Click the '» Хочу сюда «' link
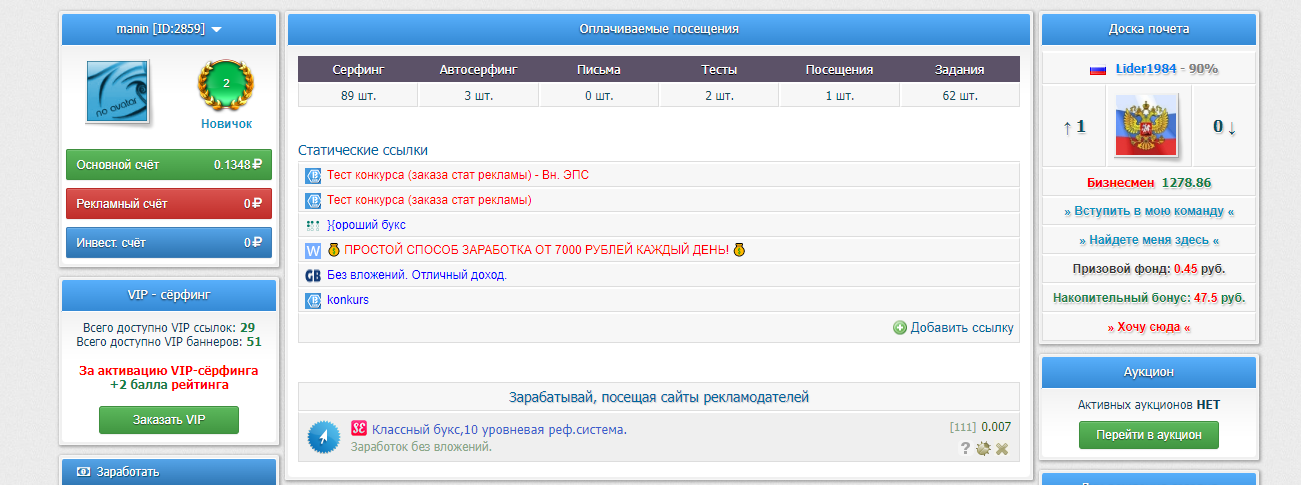 point(1148,327)
